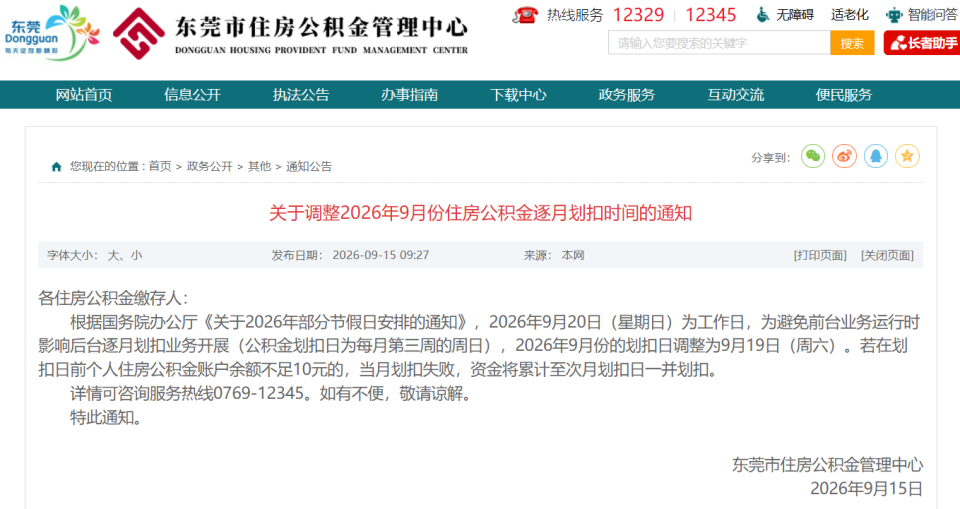
Task: Click the red notice title heading
Action: [481, 213]
